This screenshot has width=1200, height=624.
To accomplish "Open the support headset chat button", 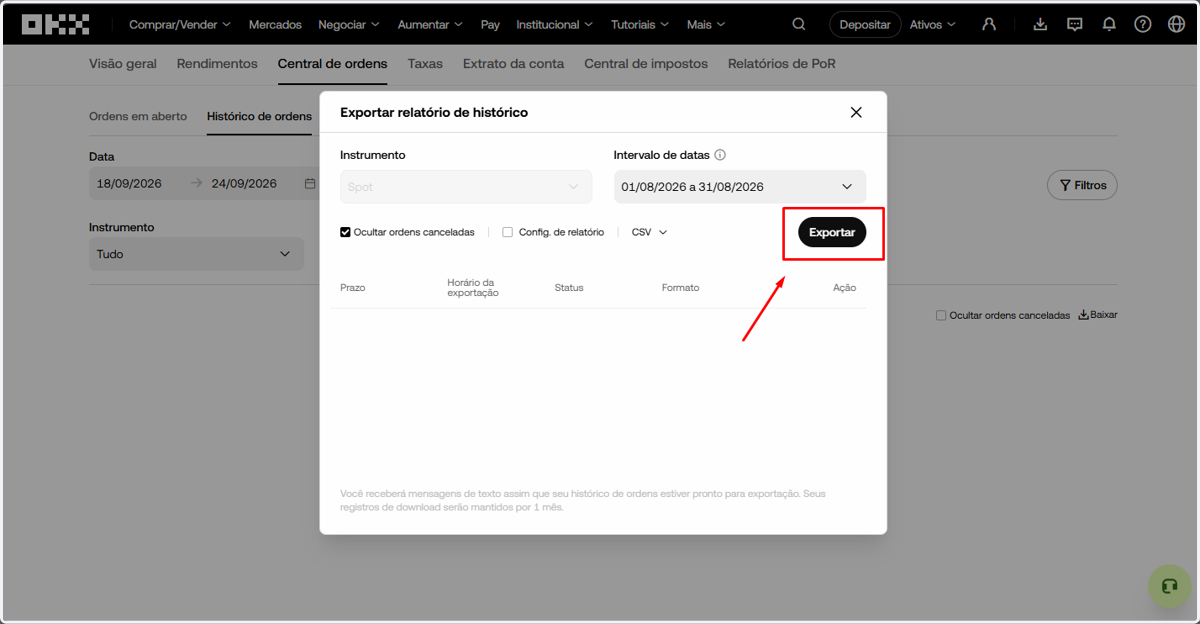I will coord(1169,586).
